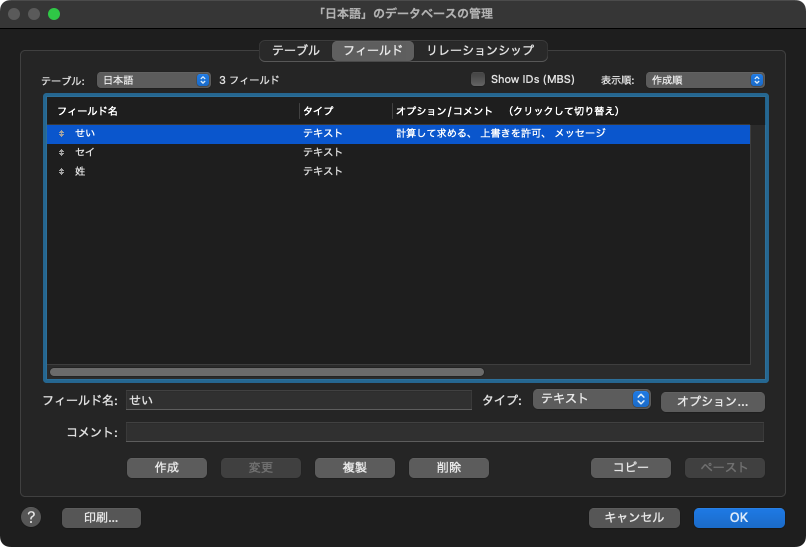Viewport: 806px width, 547px height.
Task: Enable the Show IDs (MBS) checkbox
Action: 478,80
